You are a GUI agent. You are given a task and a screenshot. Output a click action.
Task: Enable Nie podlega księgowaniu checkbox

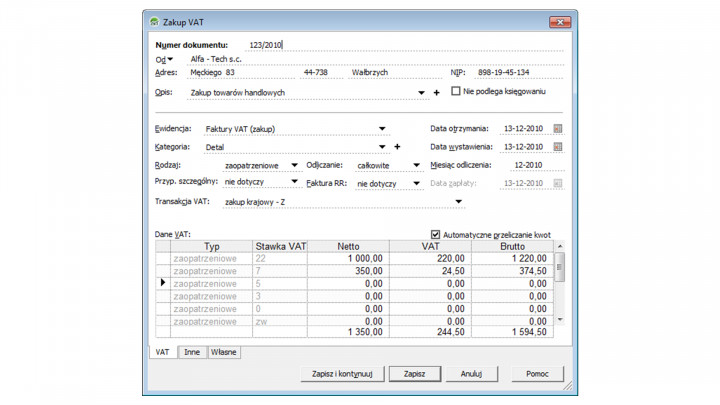(x=456, y=92)
